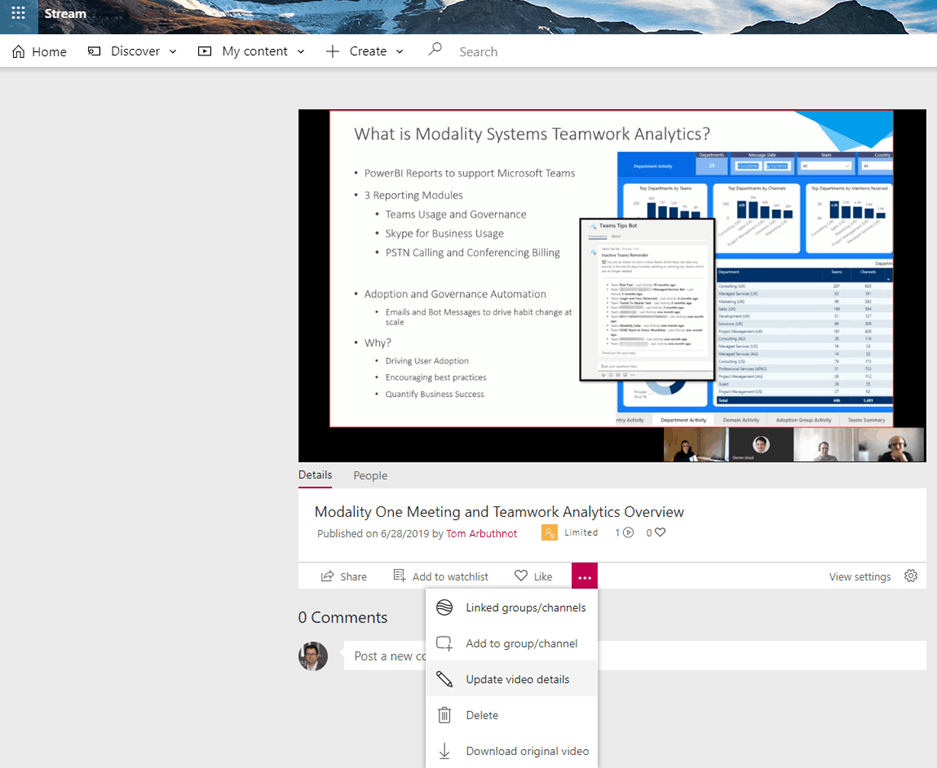Viewport: 937px width, 768px height.
Task: Select Linked groups/channels from menu
Action: (525, 607)
